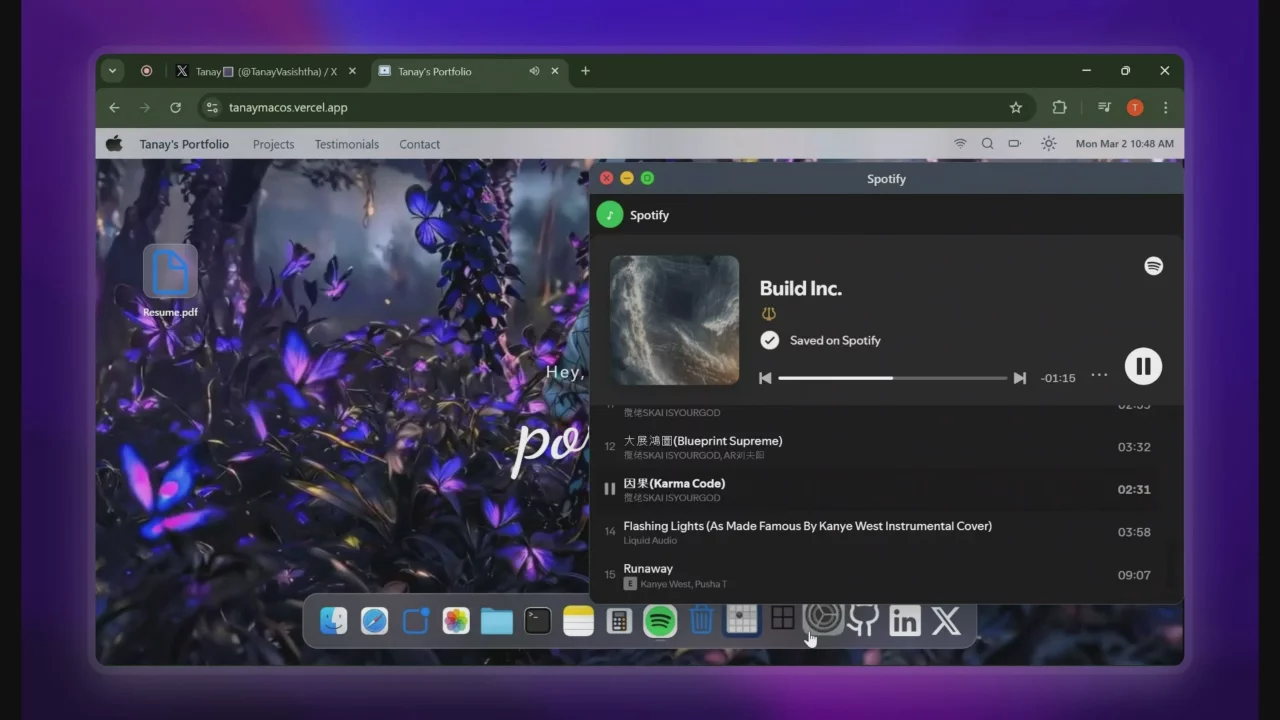
Task: Launch Safari compass icon in dock
Action: point(374,621)
